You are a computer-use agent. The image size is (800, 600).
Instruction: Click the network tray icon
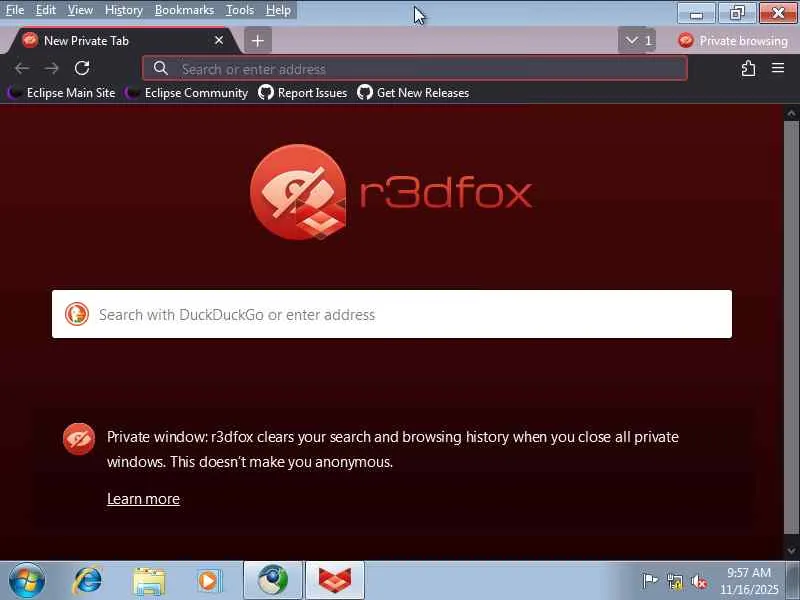coord(674,581)
